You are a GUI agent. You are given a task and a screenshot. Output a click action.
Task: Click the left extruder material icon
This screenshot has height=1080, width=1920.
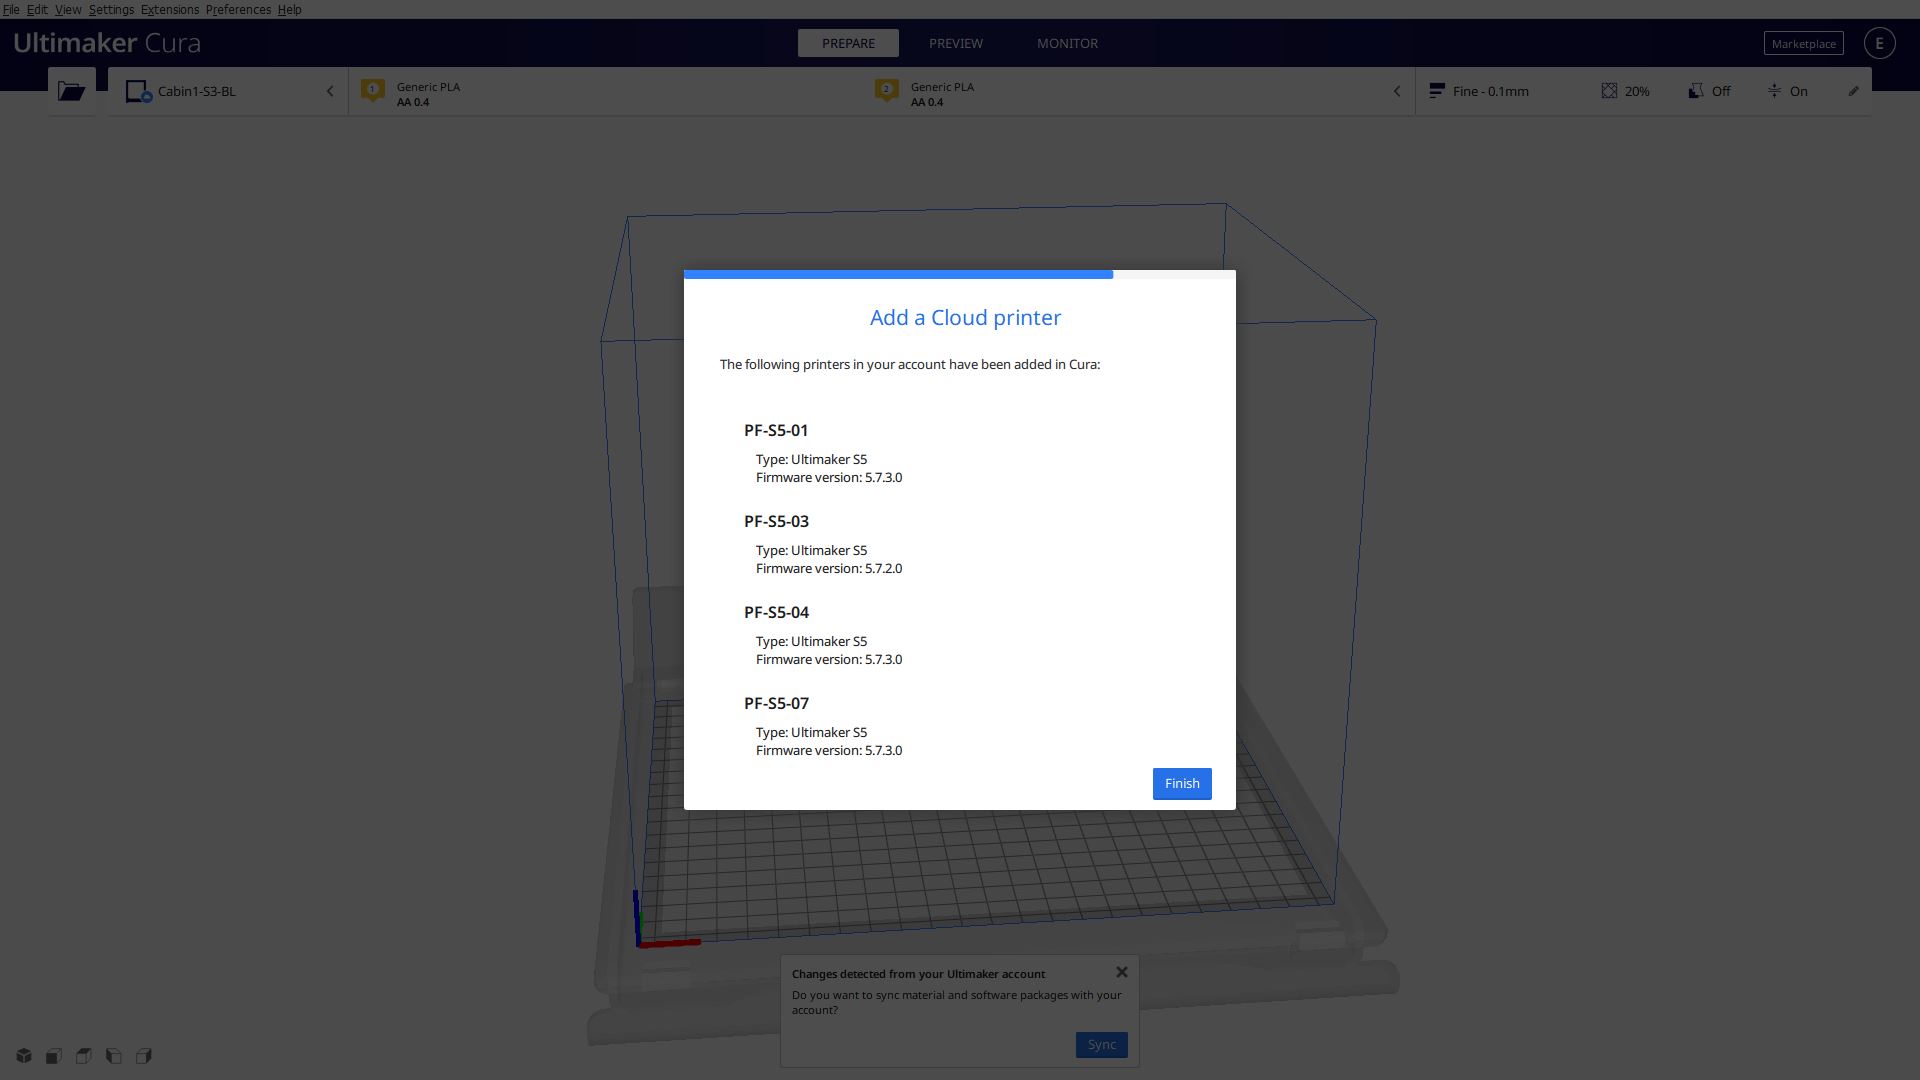coord(373,91)
